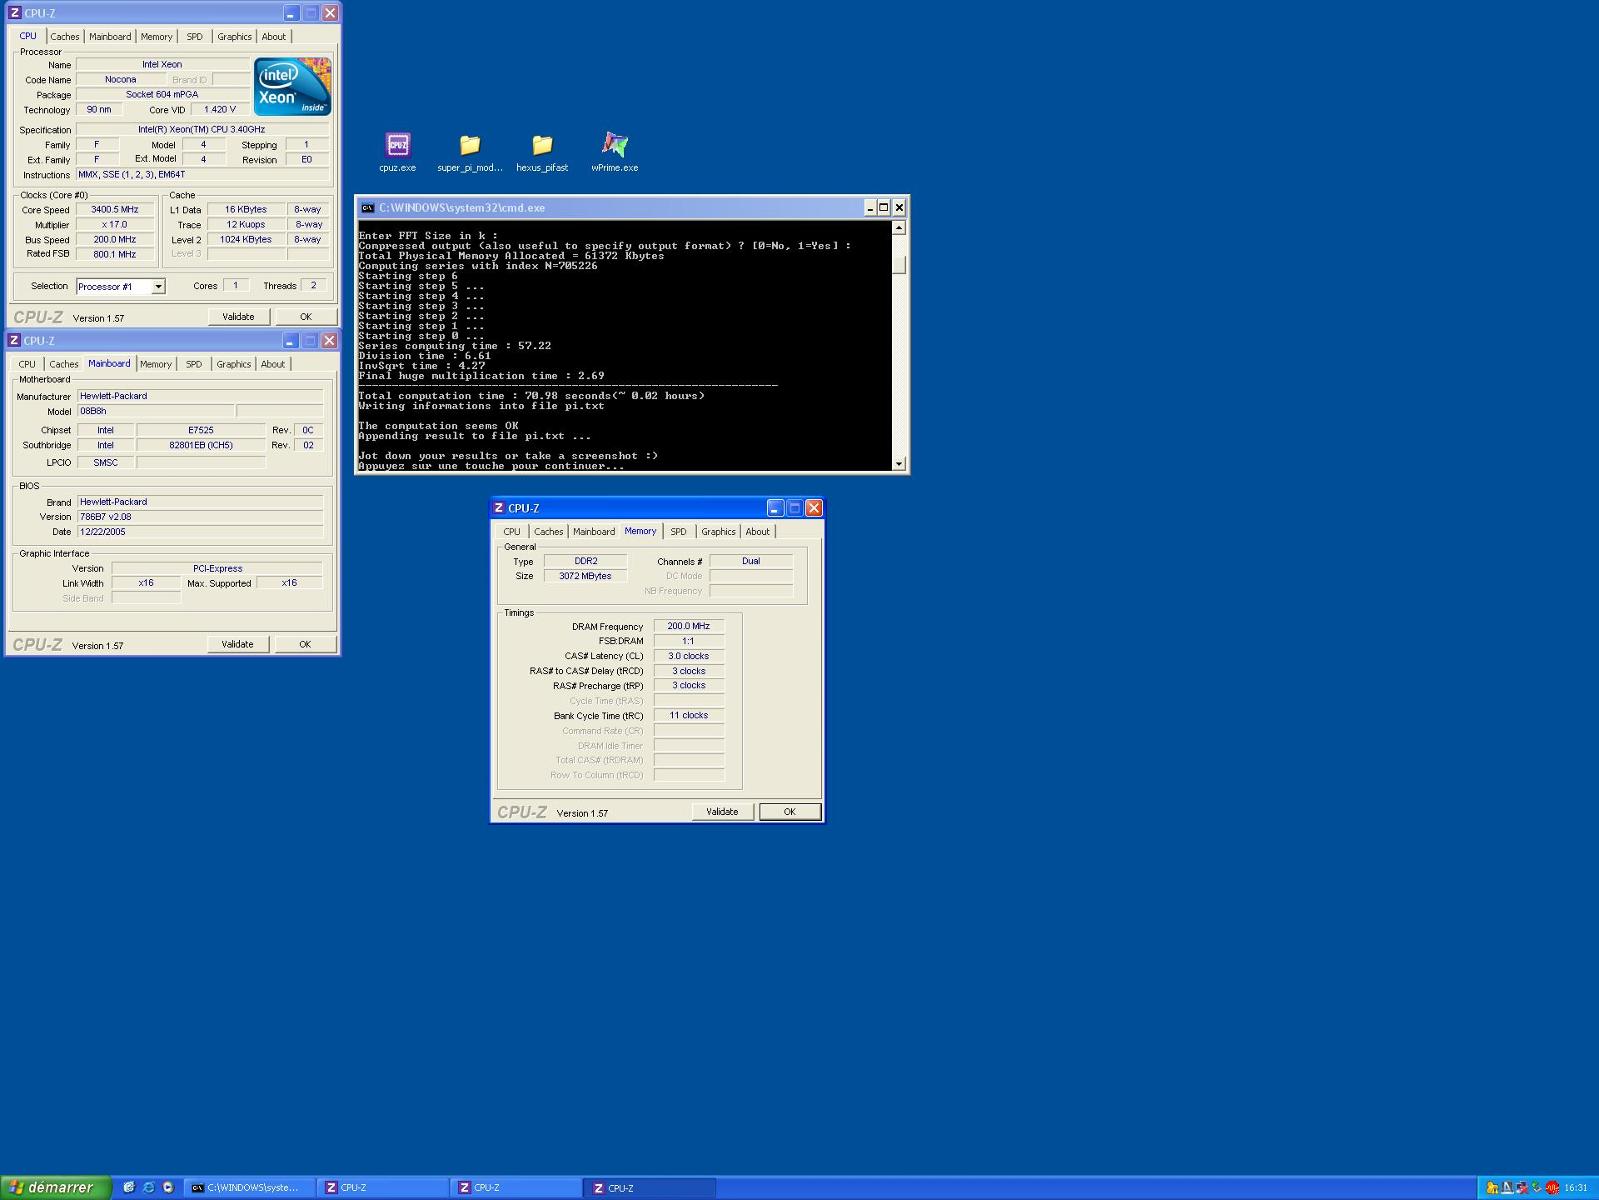The height and width of the screenshot is (1200, 1599).
Task: Click the red waveform tray icon
Action: click(1552, 1188)
